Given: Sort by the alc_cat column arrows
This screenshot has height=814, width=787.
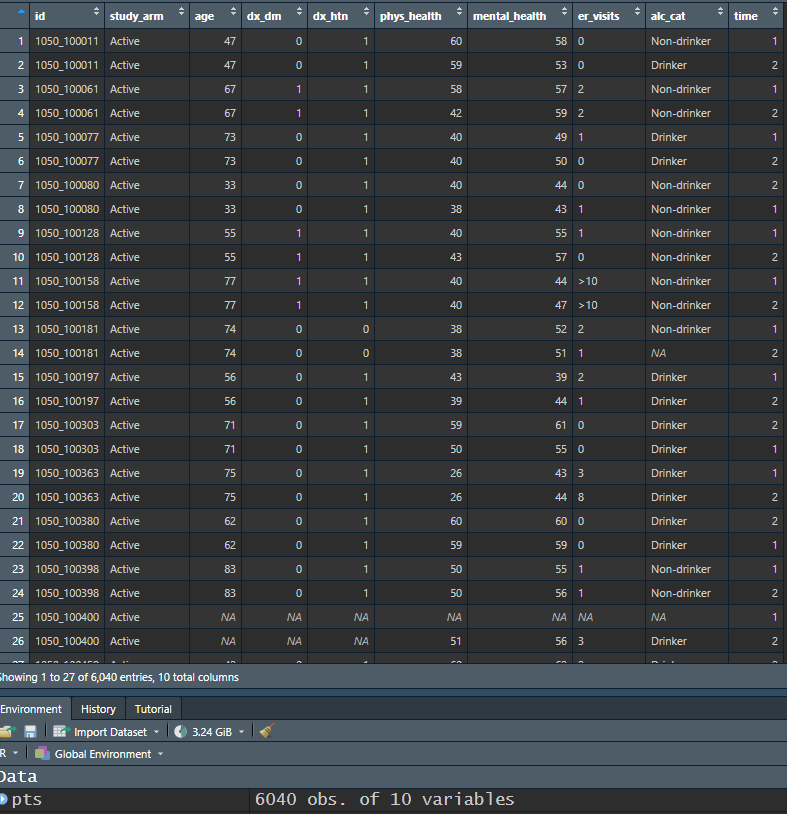Looking at the screenshot, I should click(720, 11).
